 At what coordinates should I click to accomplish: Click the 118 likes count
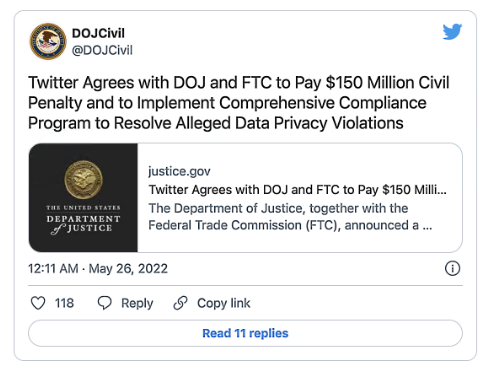(64, 303)
